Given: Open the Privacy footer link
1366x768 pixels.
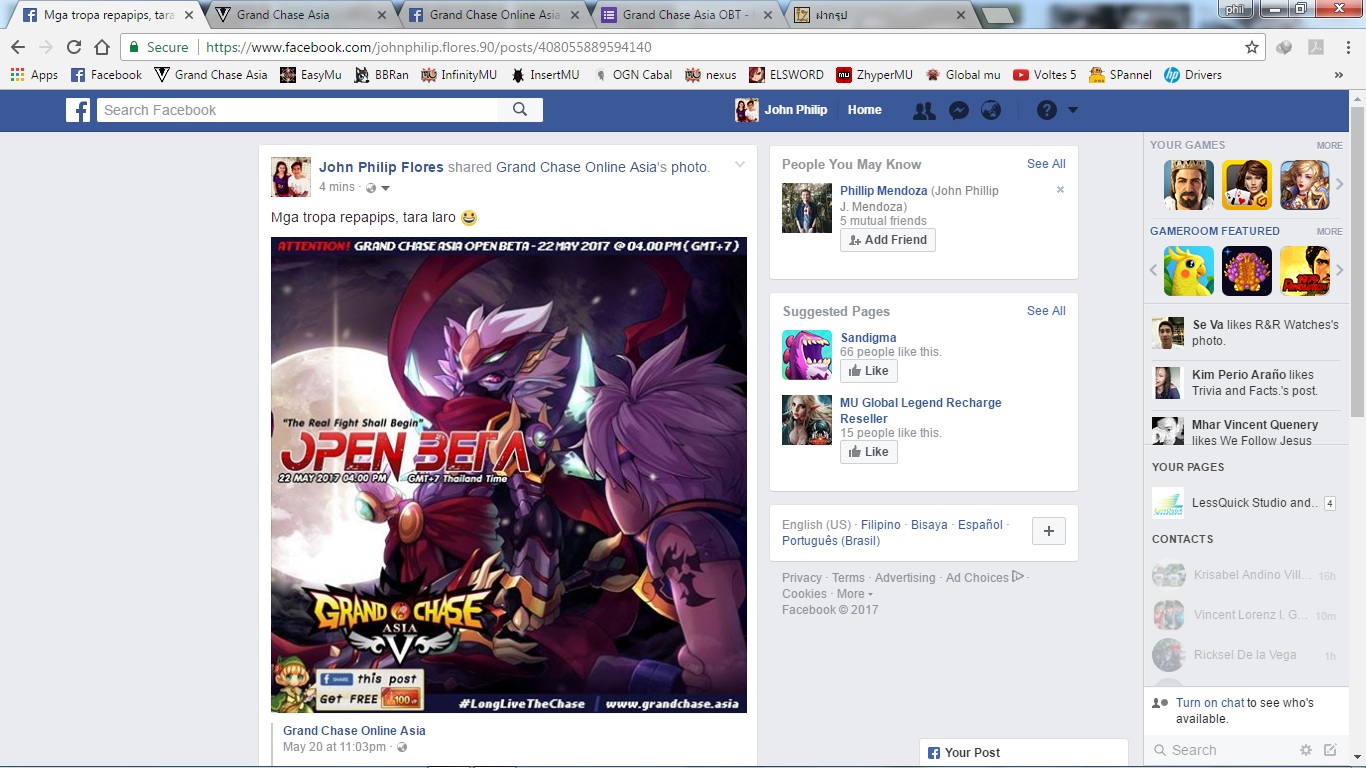Looking at the screenshot, I should [x=802, y=578].
